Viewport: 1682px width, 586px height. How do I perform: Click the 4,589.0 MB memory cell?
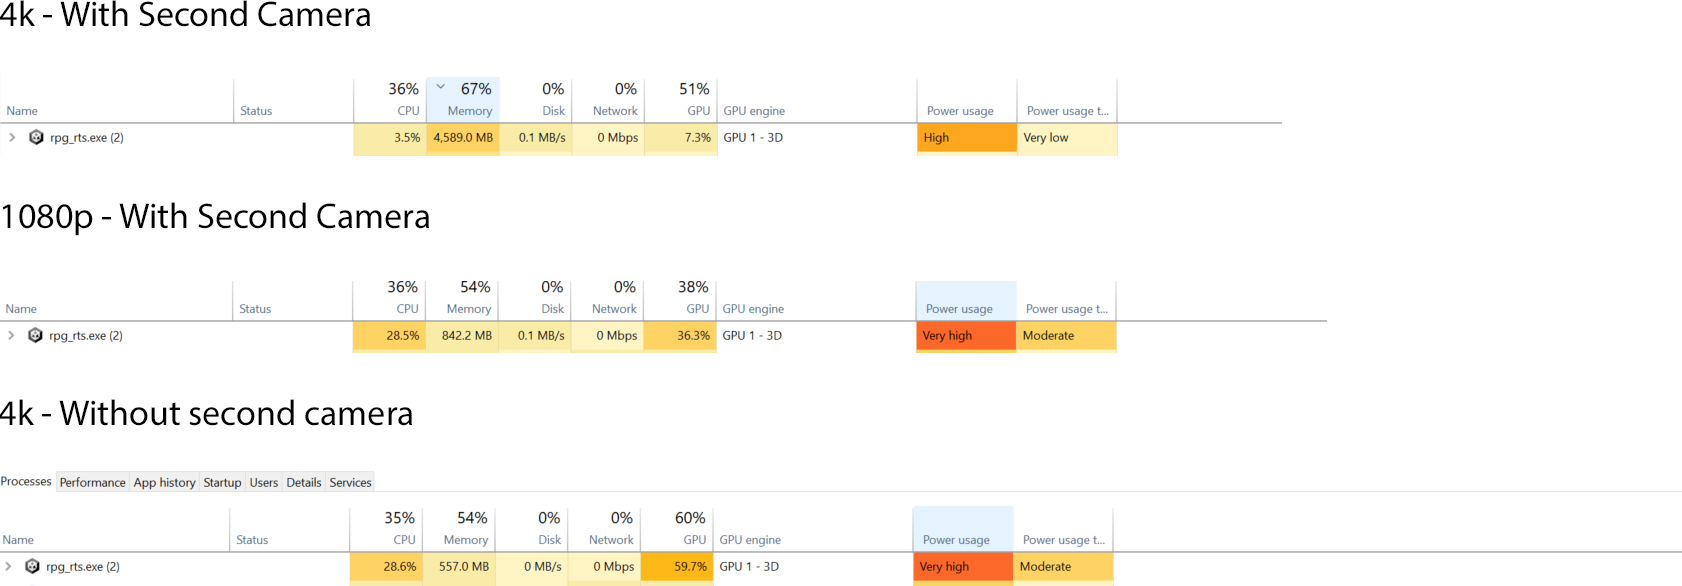463,138
